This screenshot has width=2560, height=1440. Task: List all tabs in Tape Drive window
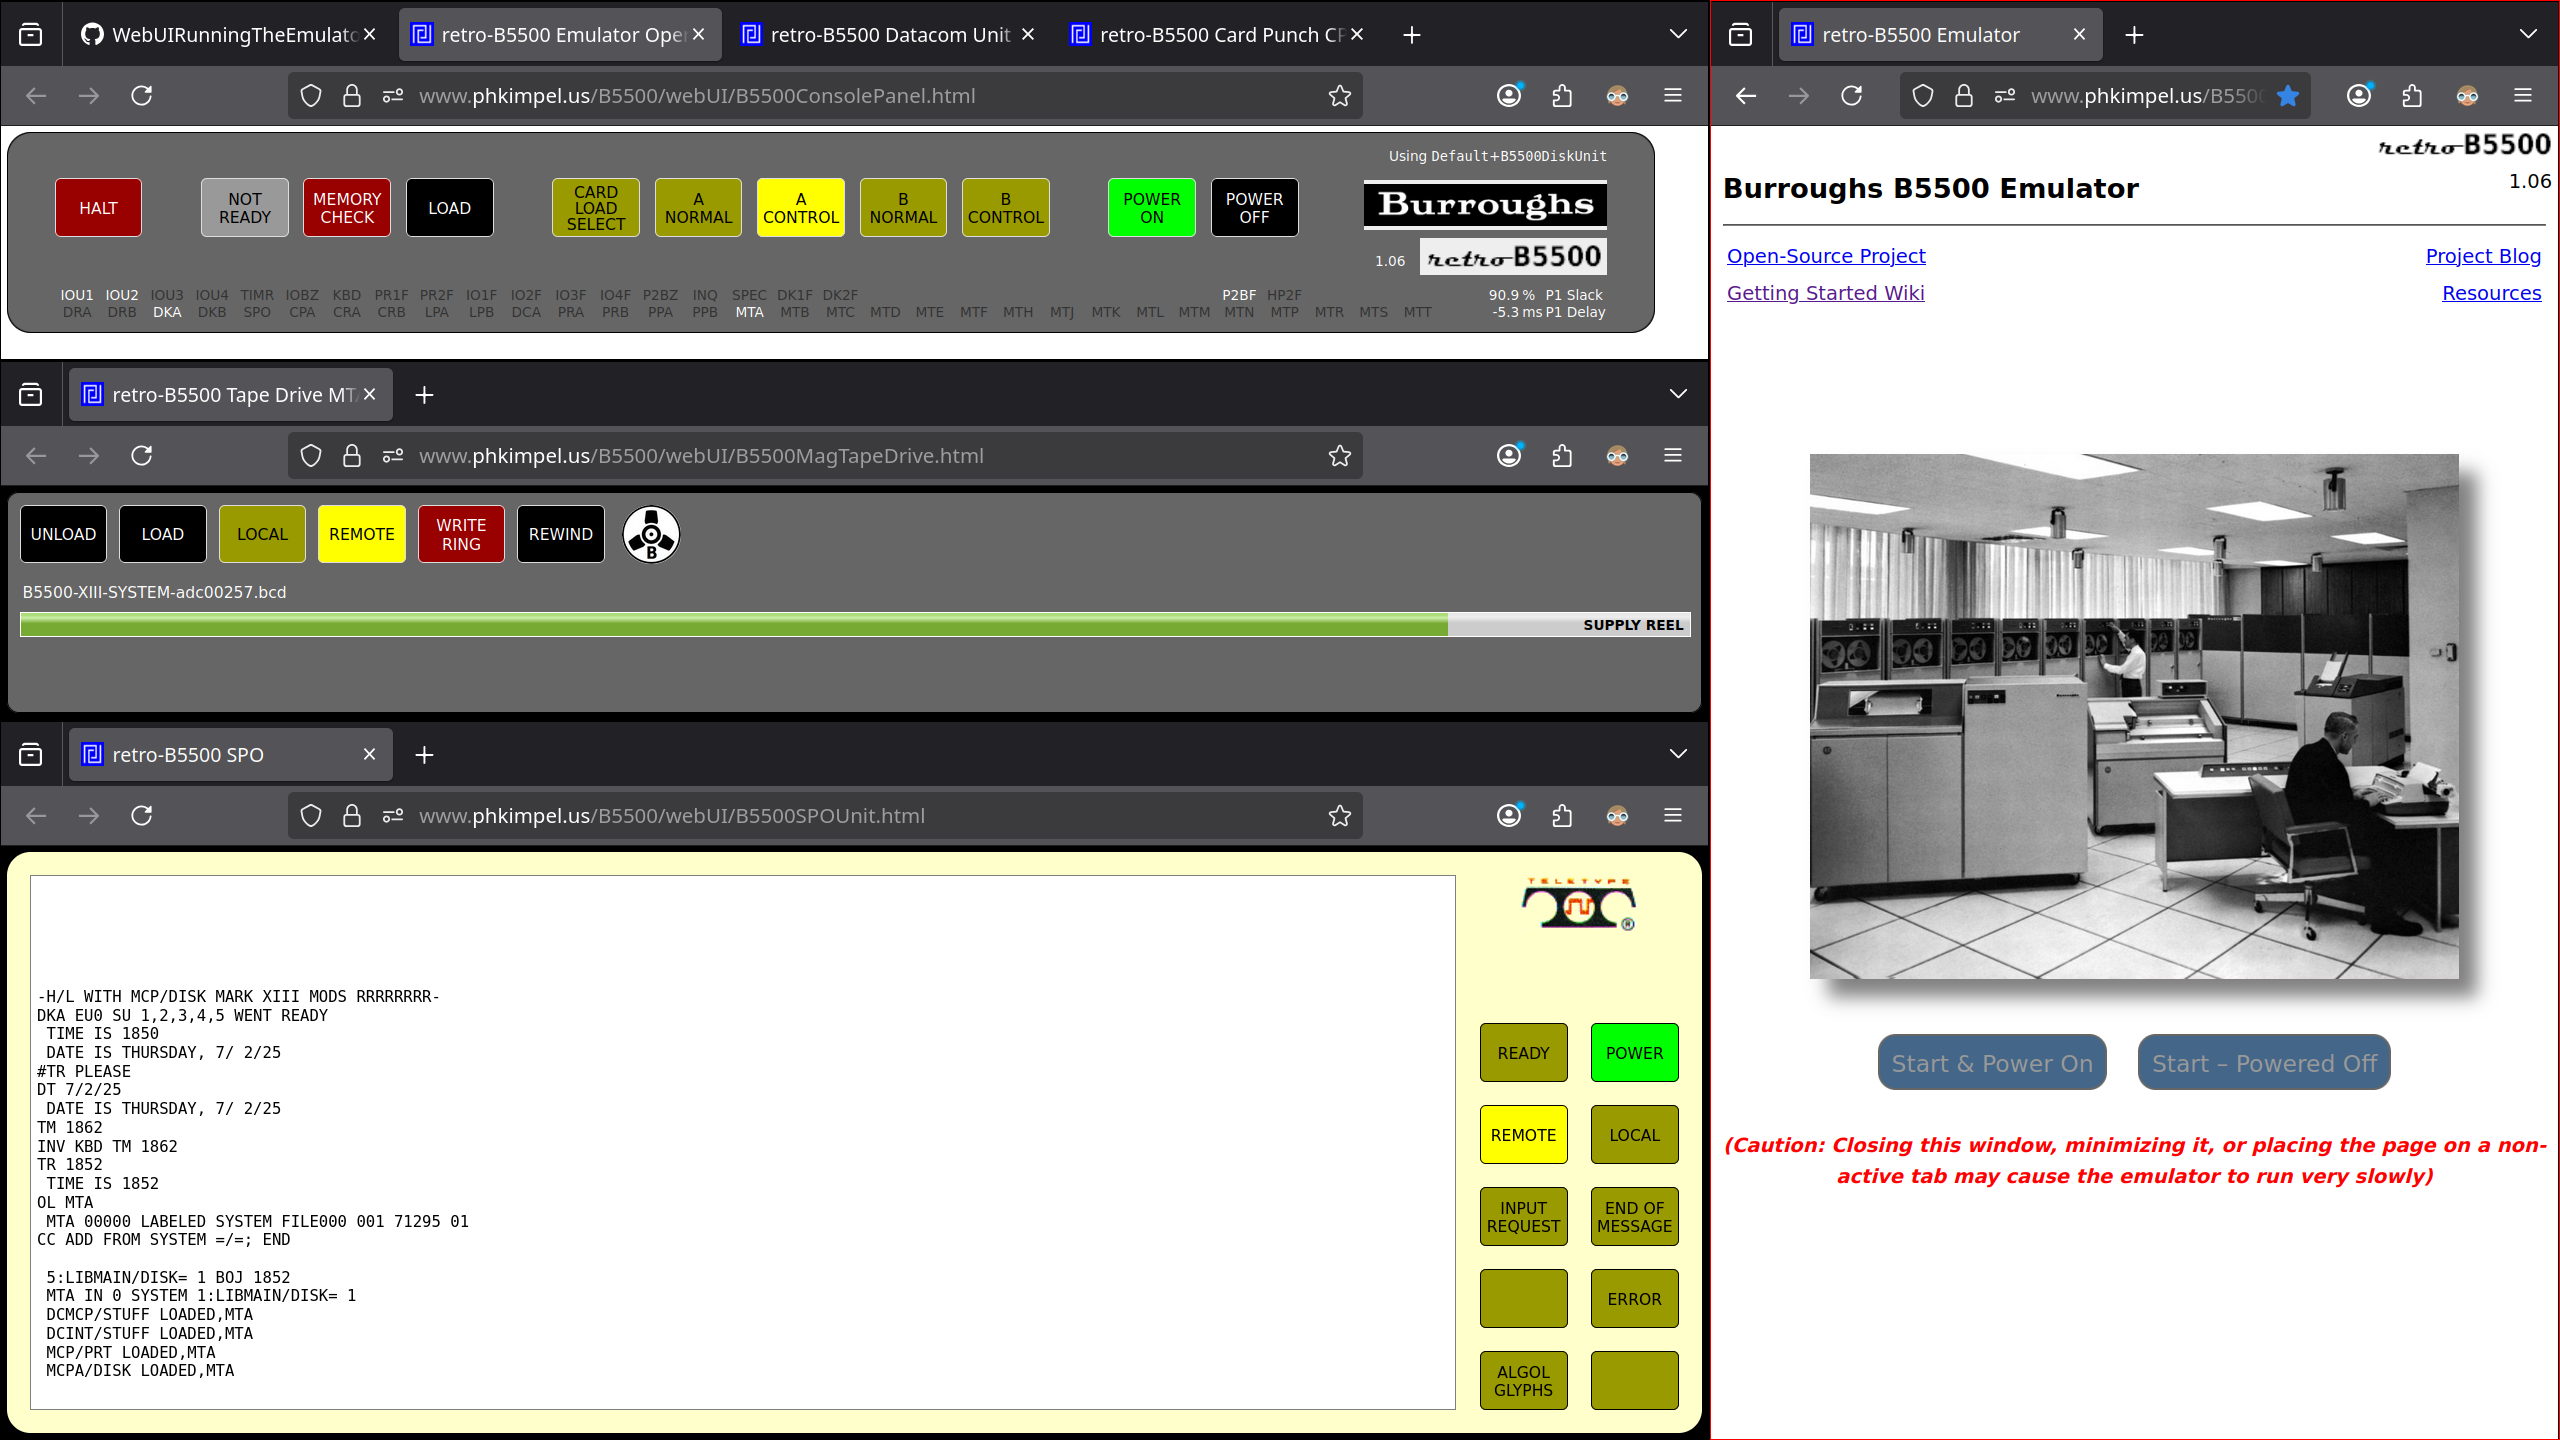point(1678,395)
